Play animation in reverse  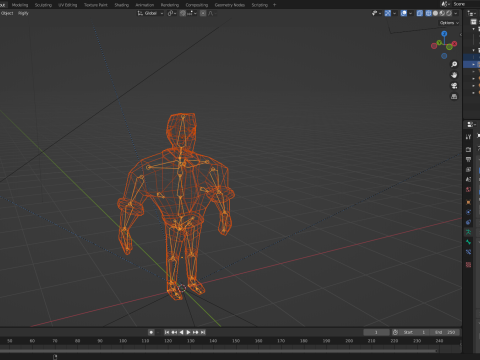click(181, 332)
